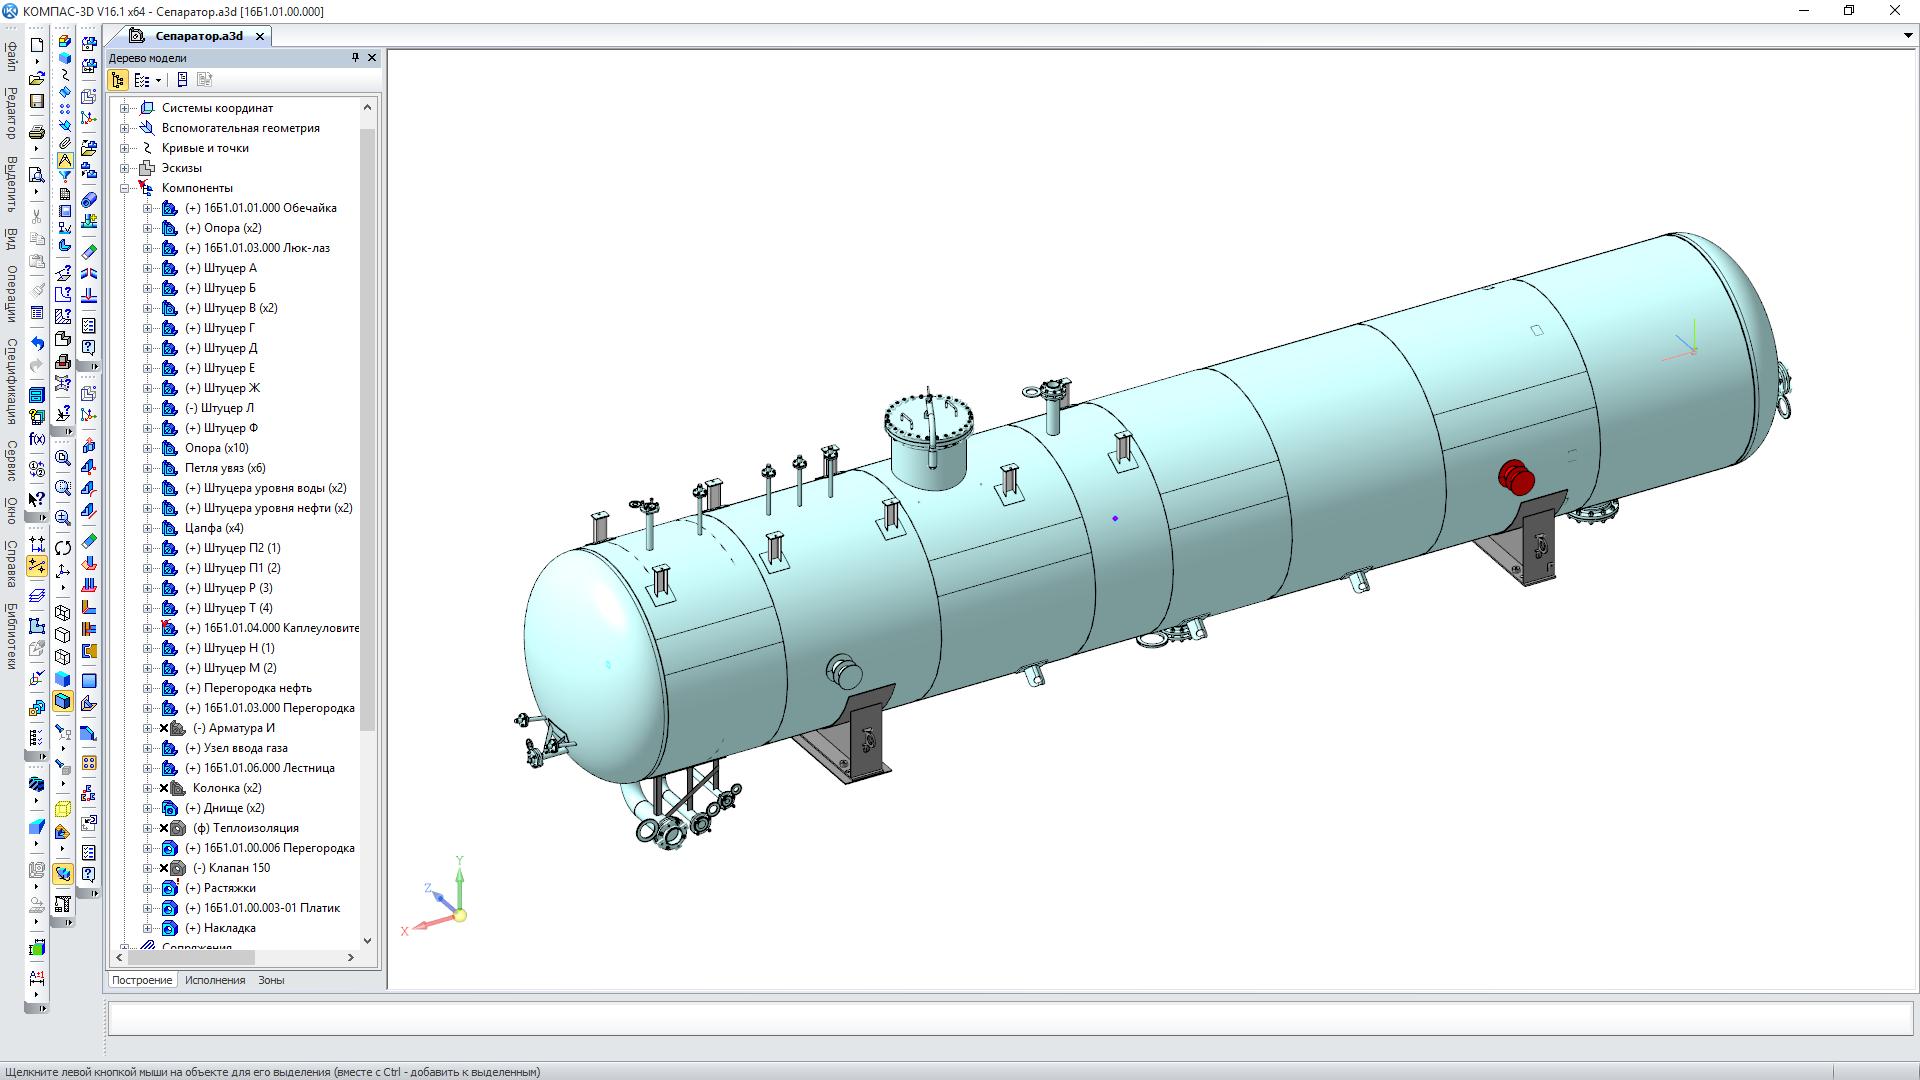Open the tree composition dropdown arrow
The image size is (1920, 1080).
(158, 81)
